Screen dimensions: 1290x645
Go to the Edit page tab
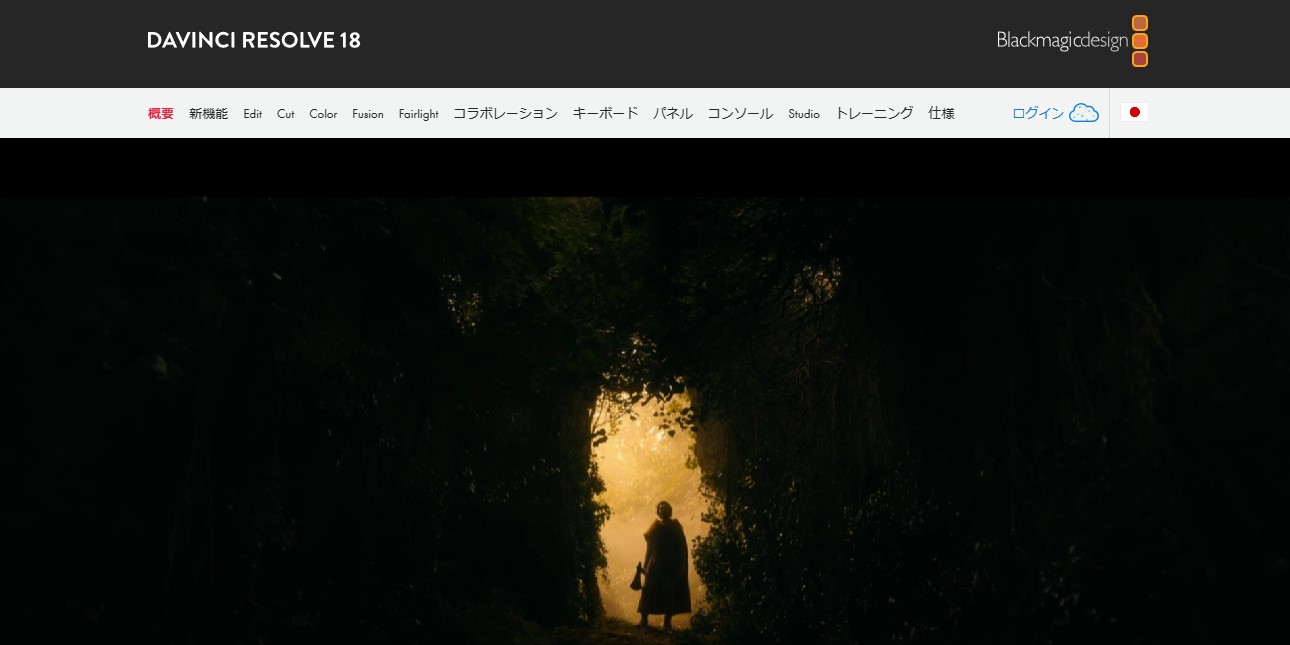tap(252, 114)
